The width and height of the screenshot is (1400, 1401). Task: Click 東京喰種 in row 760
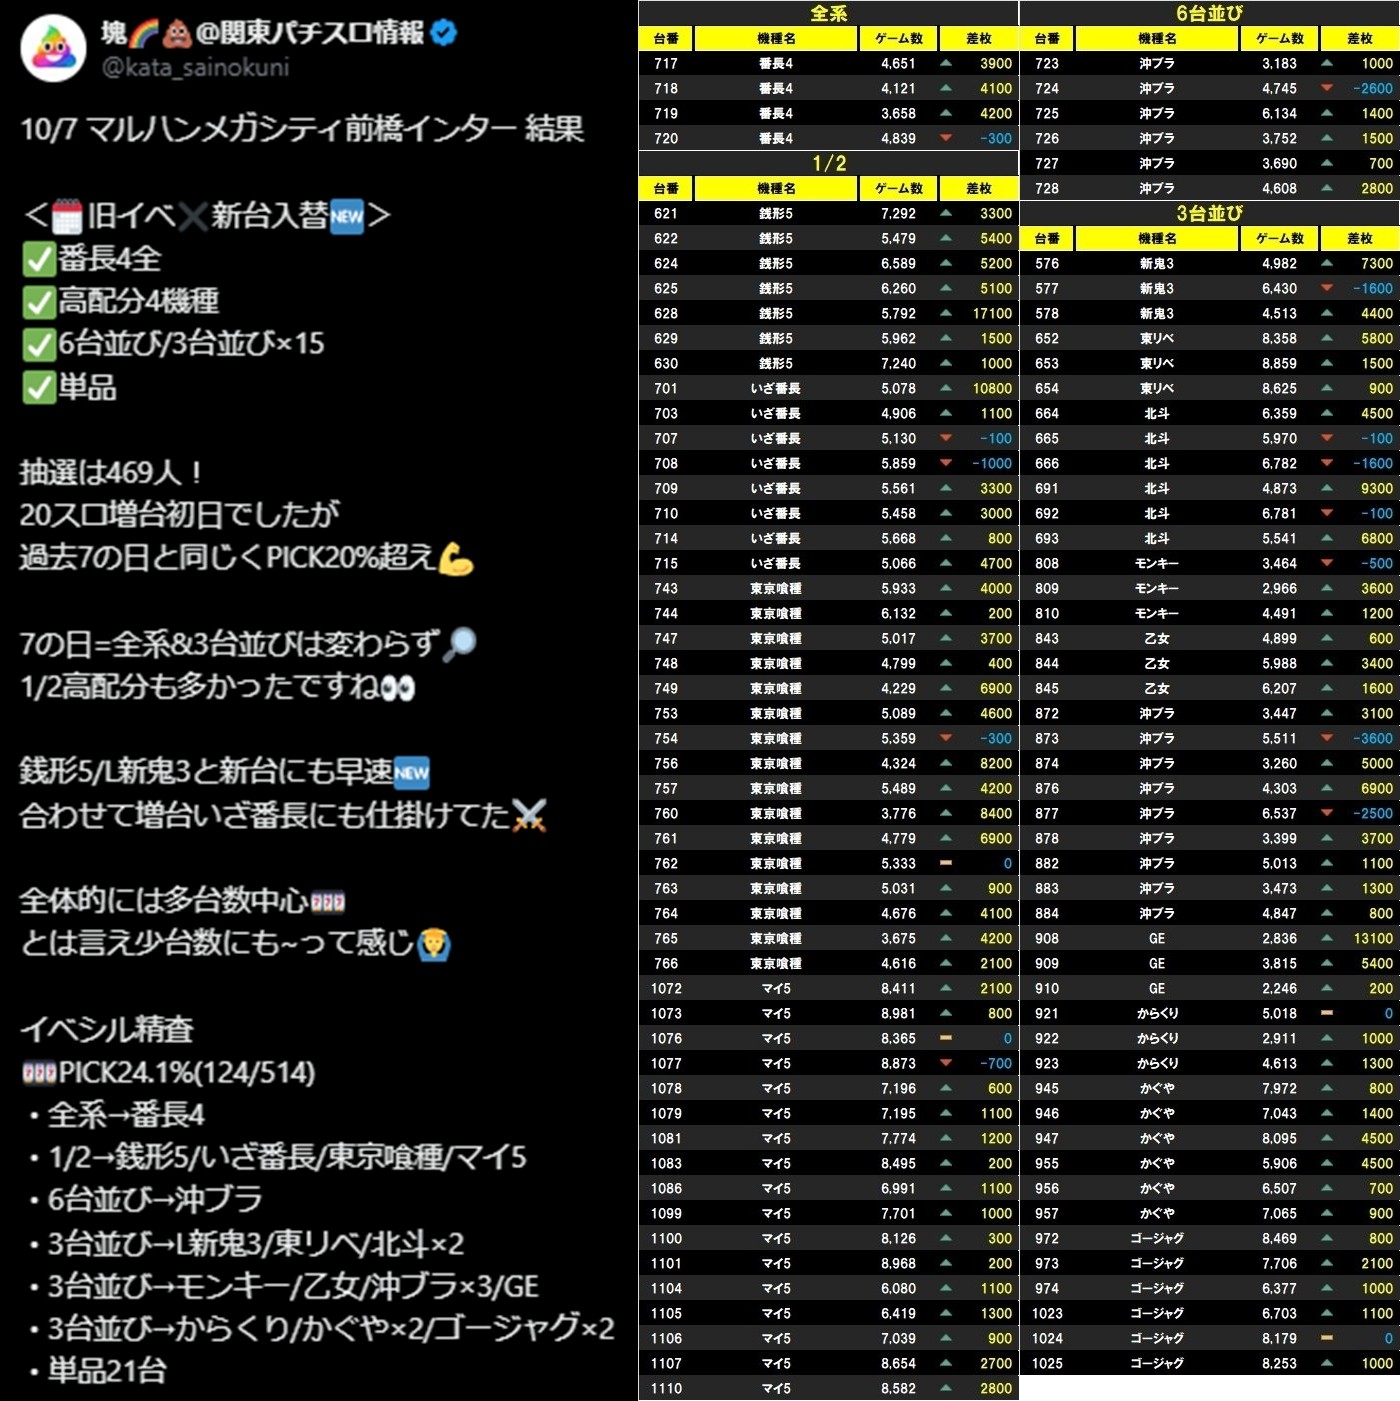point(776,813)
